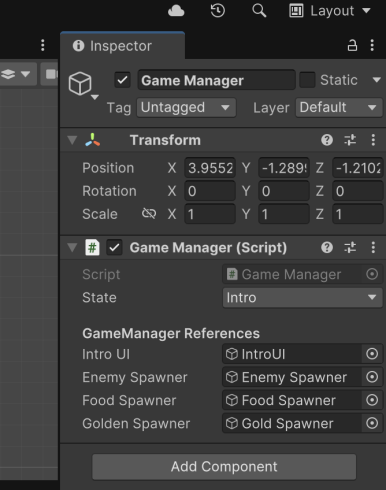Viewport: 386px width, 490px height.
Task: Collapse the Transform component foldout
Action: tap(72, 140)
